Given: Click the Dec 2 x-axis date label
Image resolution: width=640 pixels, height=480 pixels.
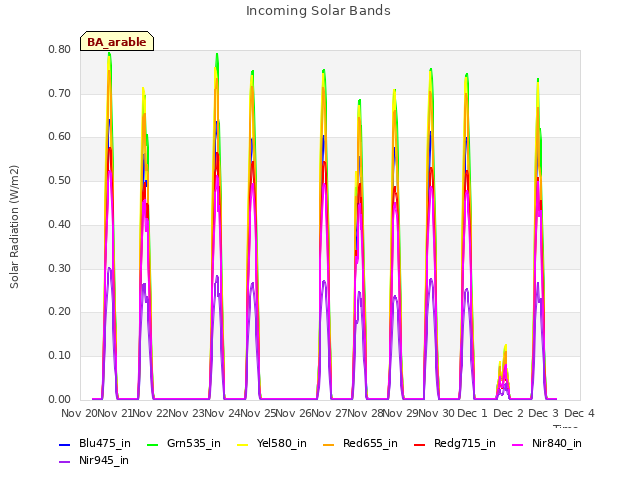Looking at the screenshot, I should (508, 413).
